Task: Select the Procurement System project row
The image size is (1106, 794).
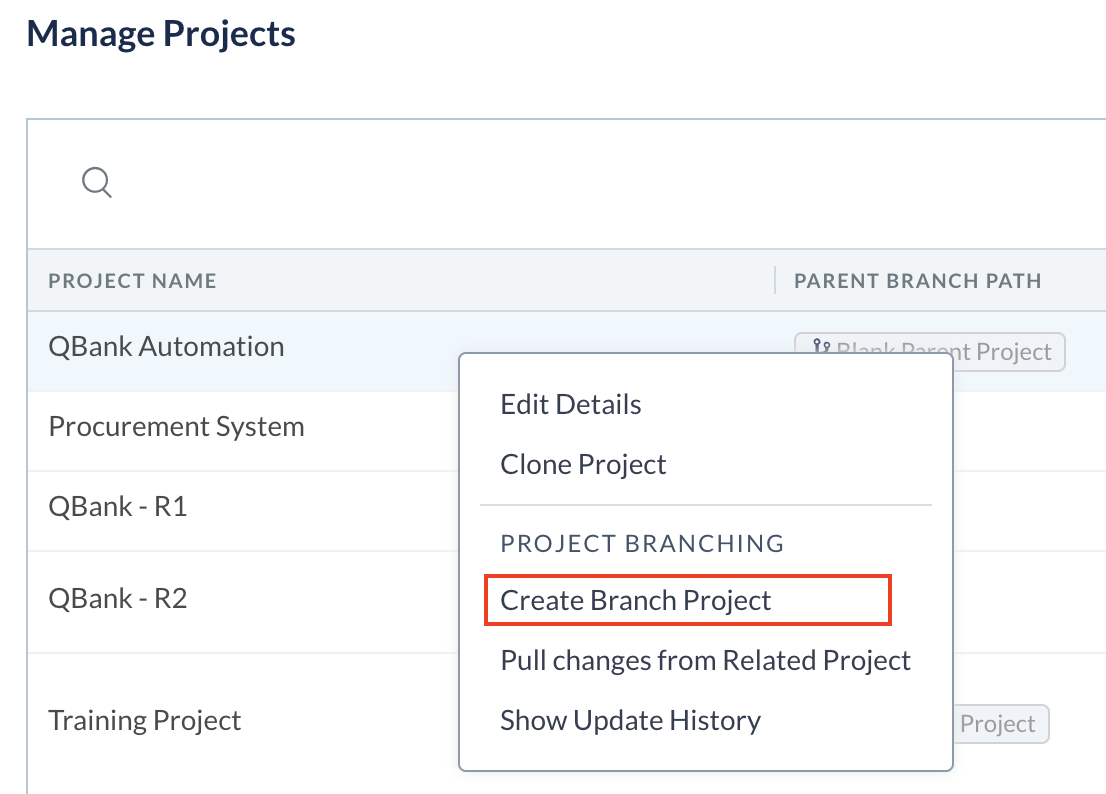Action: (x=176, y=426)
